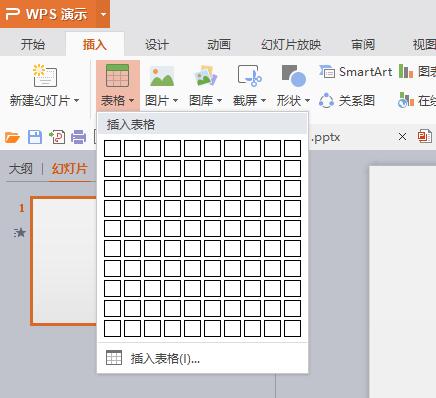Collapse the 表格 dropdown arrow
The height and width of the screenshot is (398, 436).
pos(131,100)
